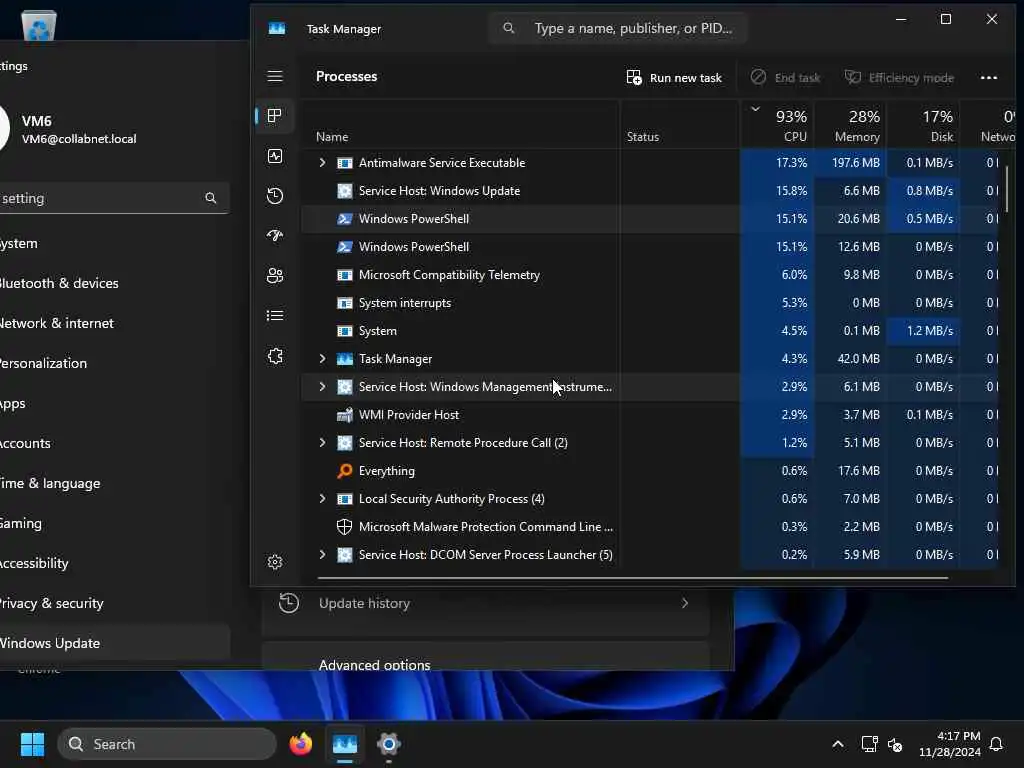Click the horizontal scrollbar at bottom of process list

[633, 578]
